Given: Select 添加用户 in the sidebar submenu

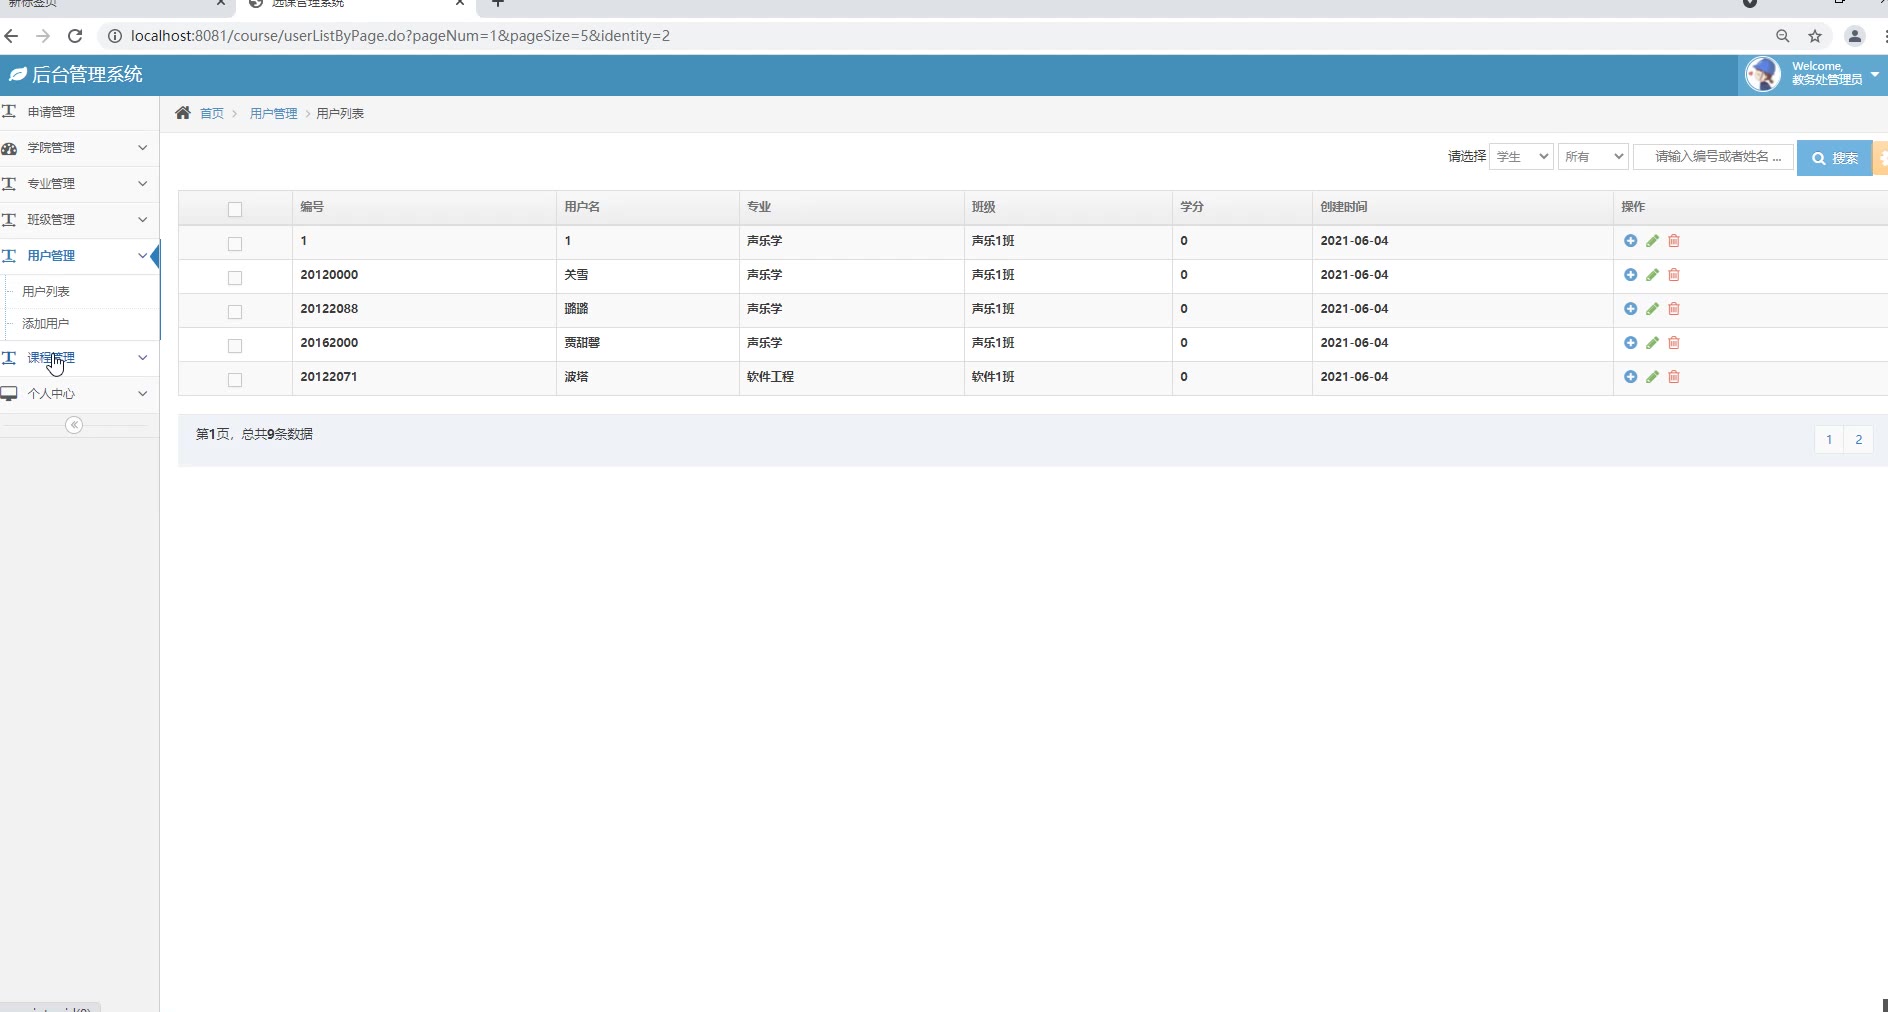Looking at the screenshot, I should coord(46,323).
